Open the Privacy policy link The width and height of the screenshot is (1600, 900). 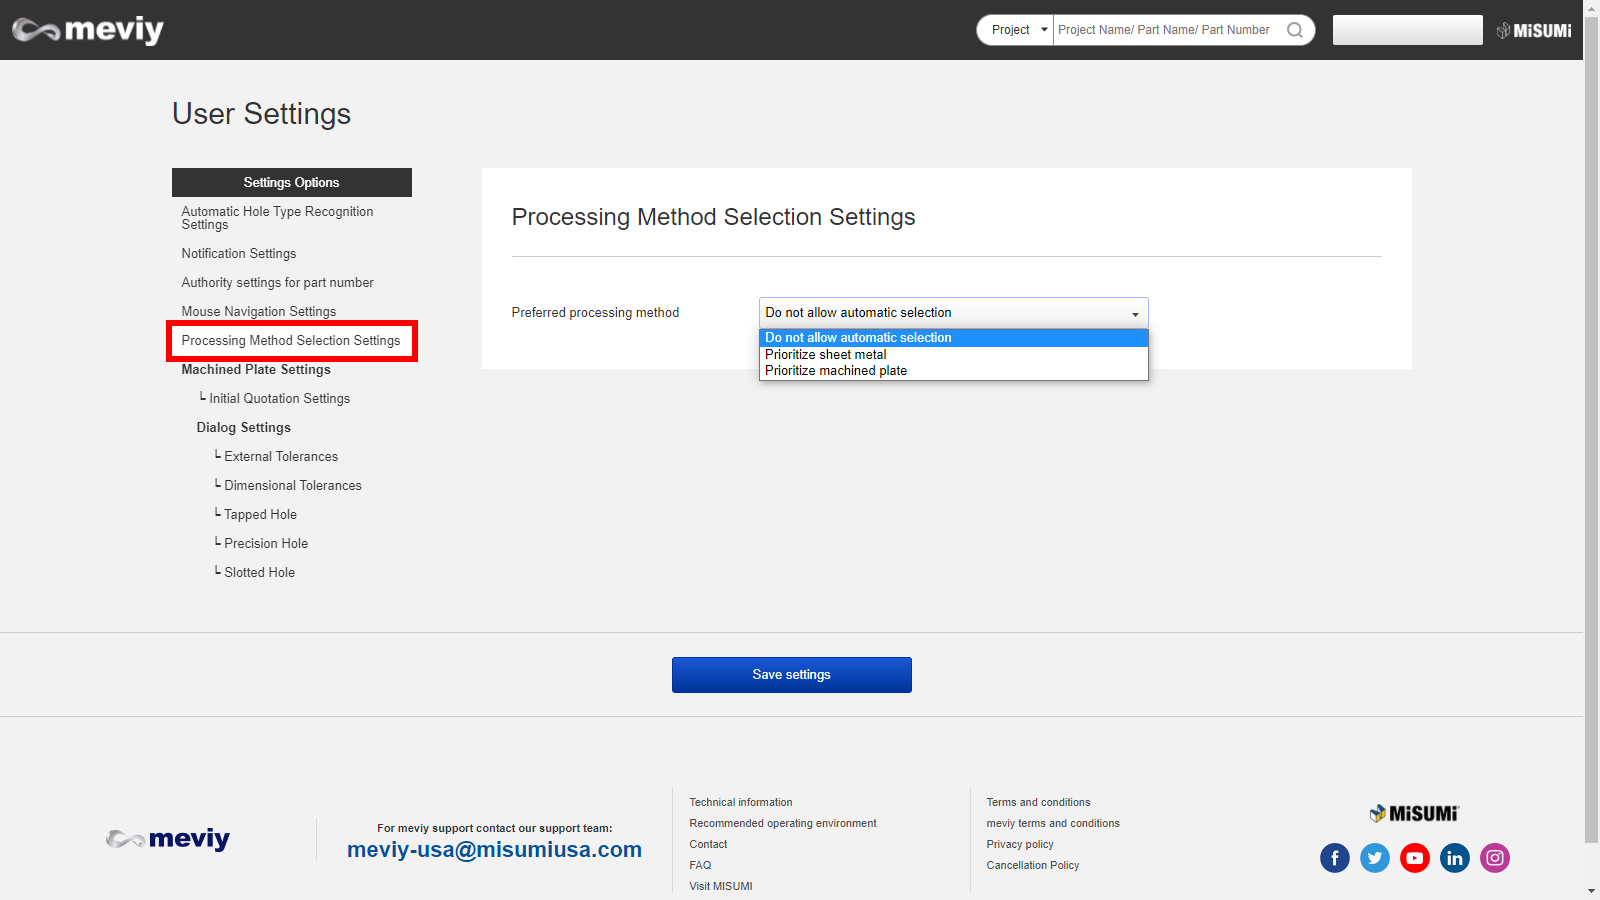(1020, 845)
